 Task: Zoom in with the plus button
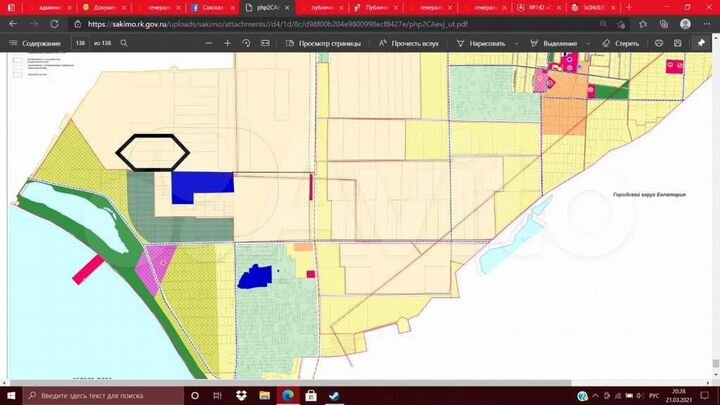pos(227,43)
